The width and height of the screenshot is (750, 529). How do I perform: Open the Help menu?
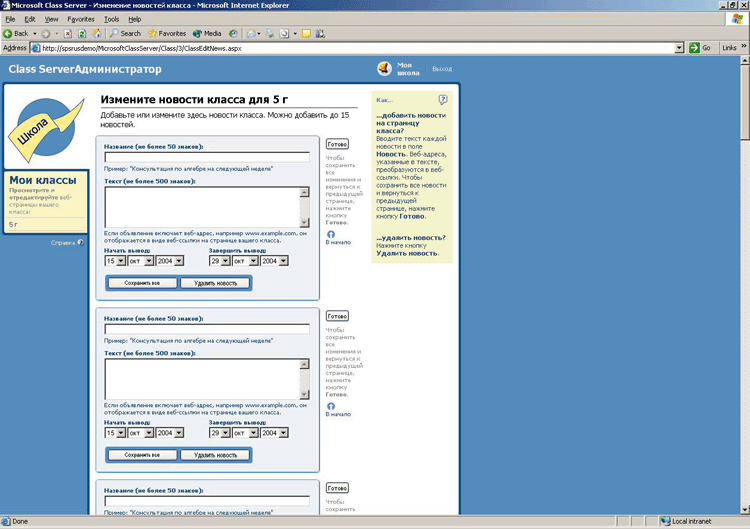click(134, 19)
